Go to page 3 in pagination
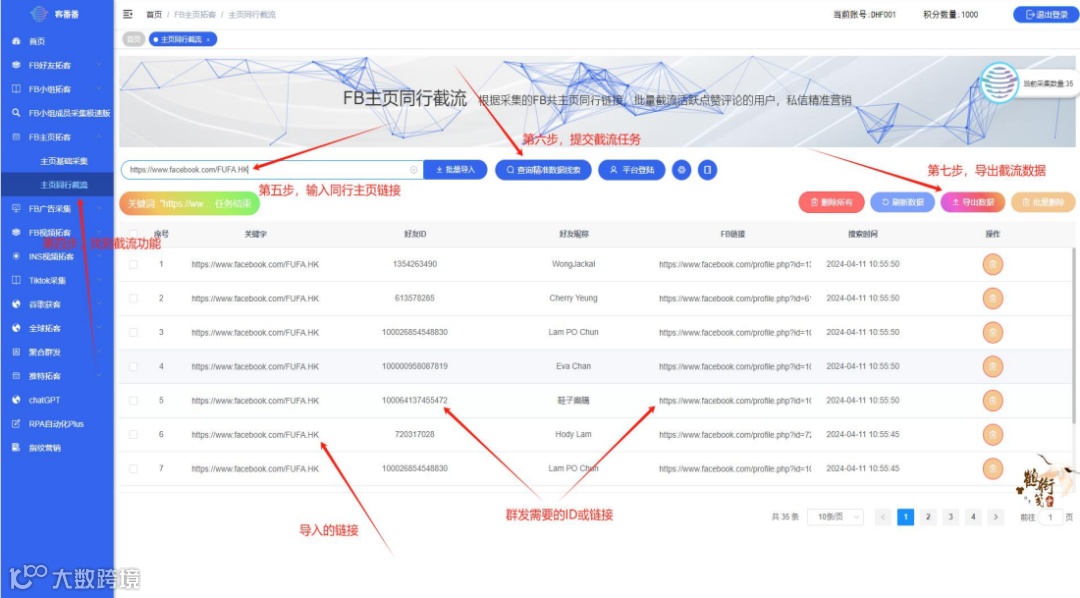 pos(951,517)
